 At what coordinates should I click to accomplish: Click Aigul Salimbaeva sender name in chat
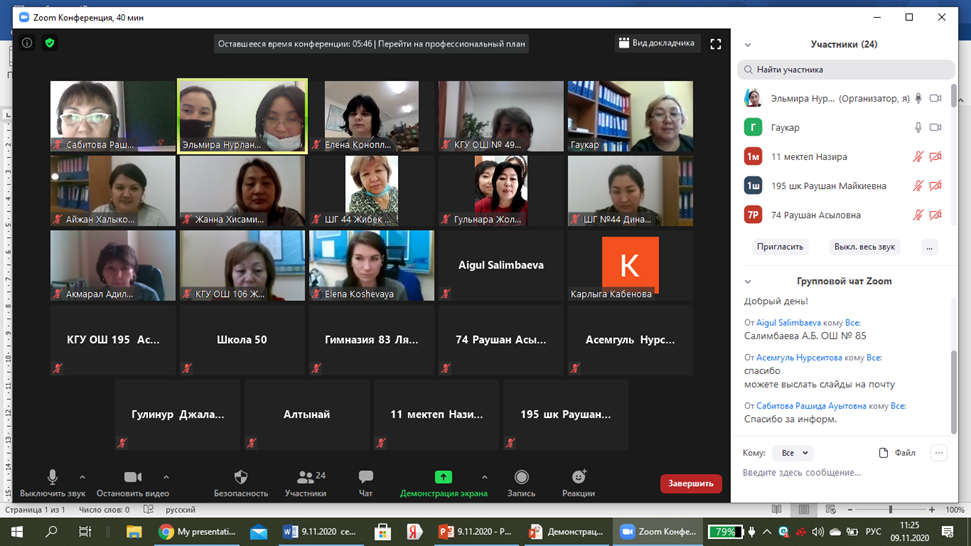pyautogui.click(x=788, y=323)
